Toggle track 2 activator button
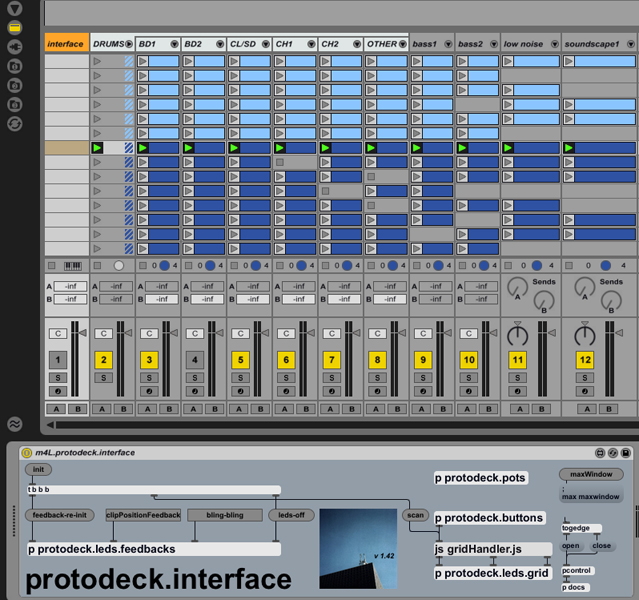 [x=103, y=360]
